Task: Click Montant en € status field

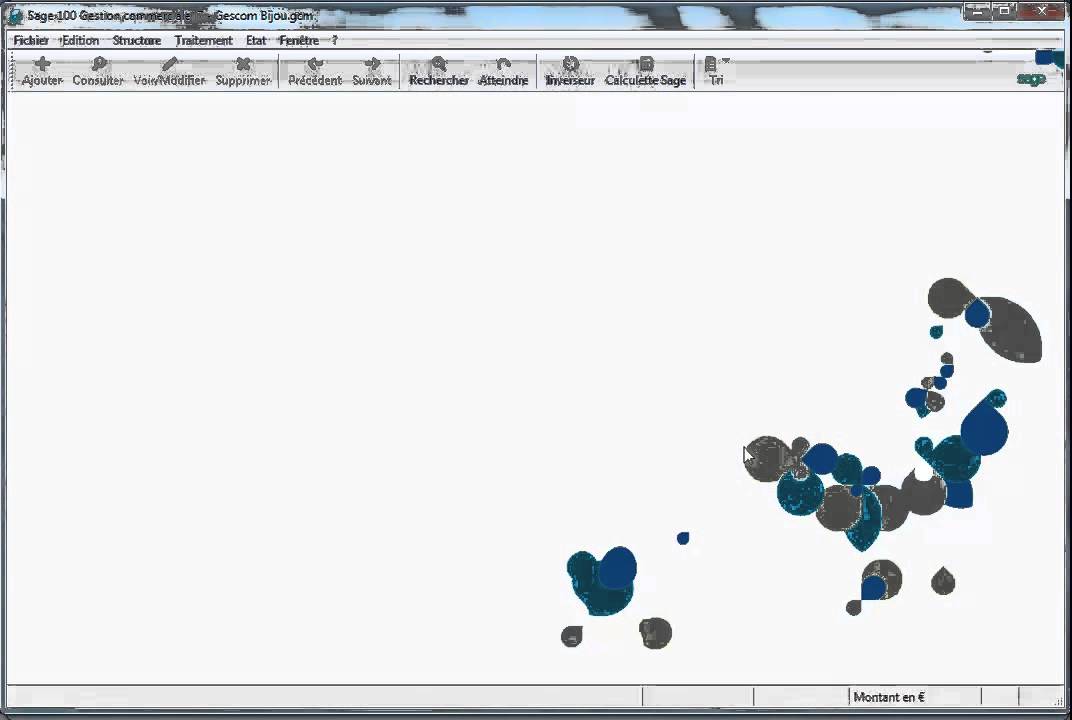Action: pos(915,697)
